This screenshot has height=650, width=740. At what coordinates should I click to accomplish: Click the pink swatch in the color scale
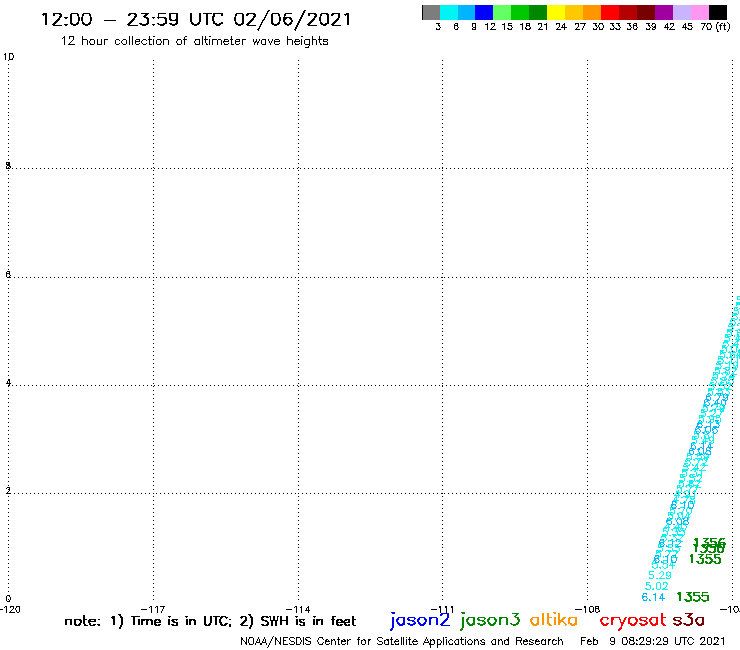(x=700, y=12)
